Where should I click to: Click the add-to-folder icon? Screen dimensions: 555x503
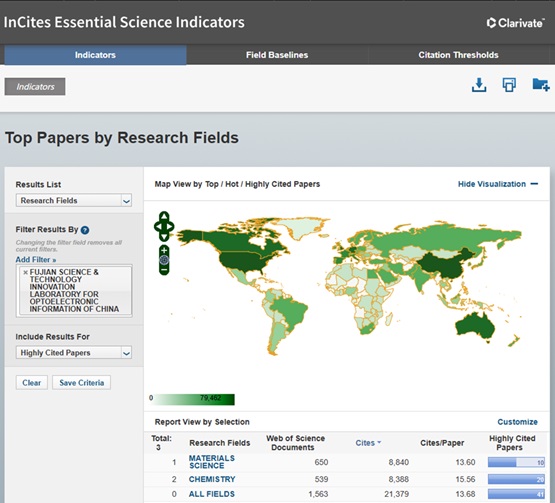[x=540, y=85]
